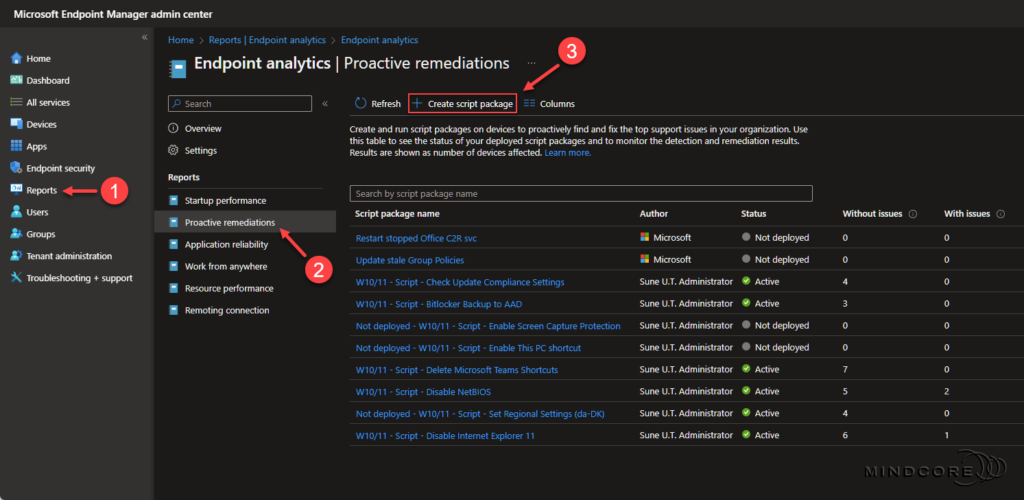Click the side menu Search field
Image resolution: width=1024 pixels, height=500 pixels.
[240, 104]
